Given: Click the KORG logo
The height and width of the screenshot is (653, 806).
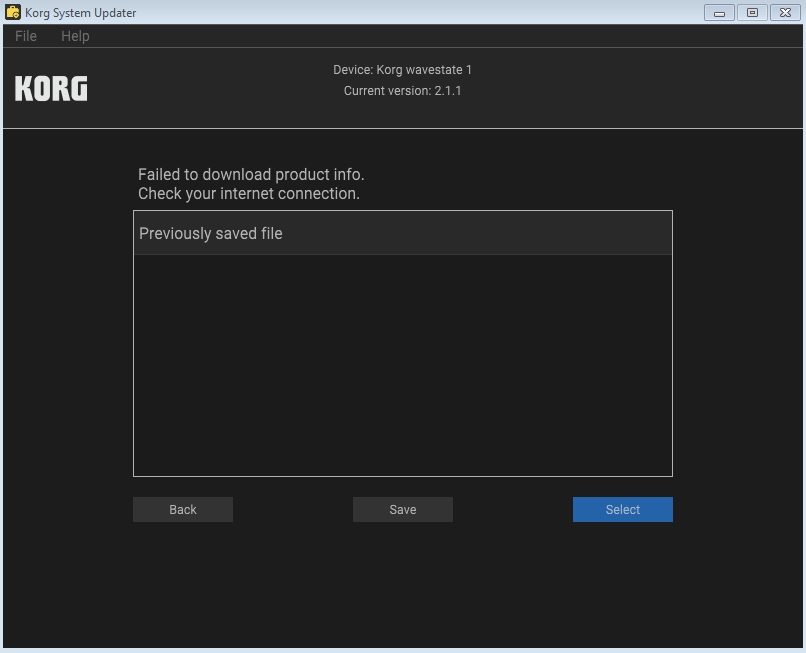Looking at the screenshot, I should tap(51, 88).
